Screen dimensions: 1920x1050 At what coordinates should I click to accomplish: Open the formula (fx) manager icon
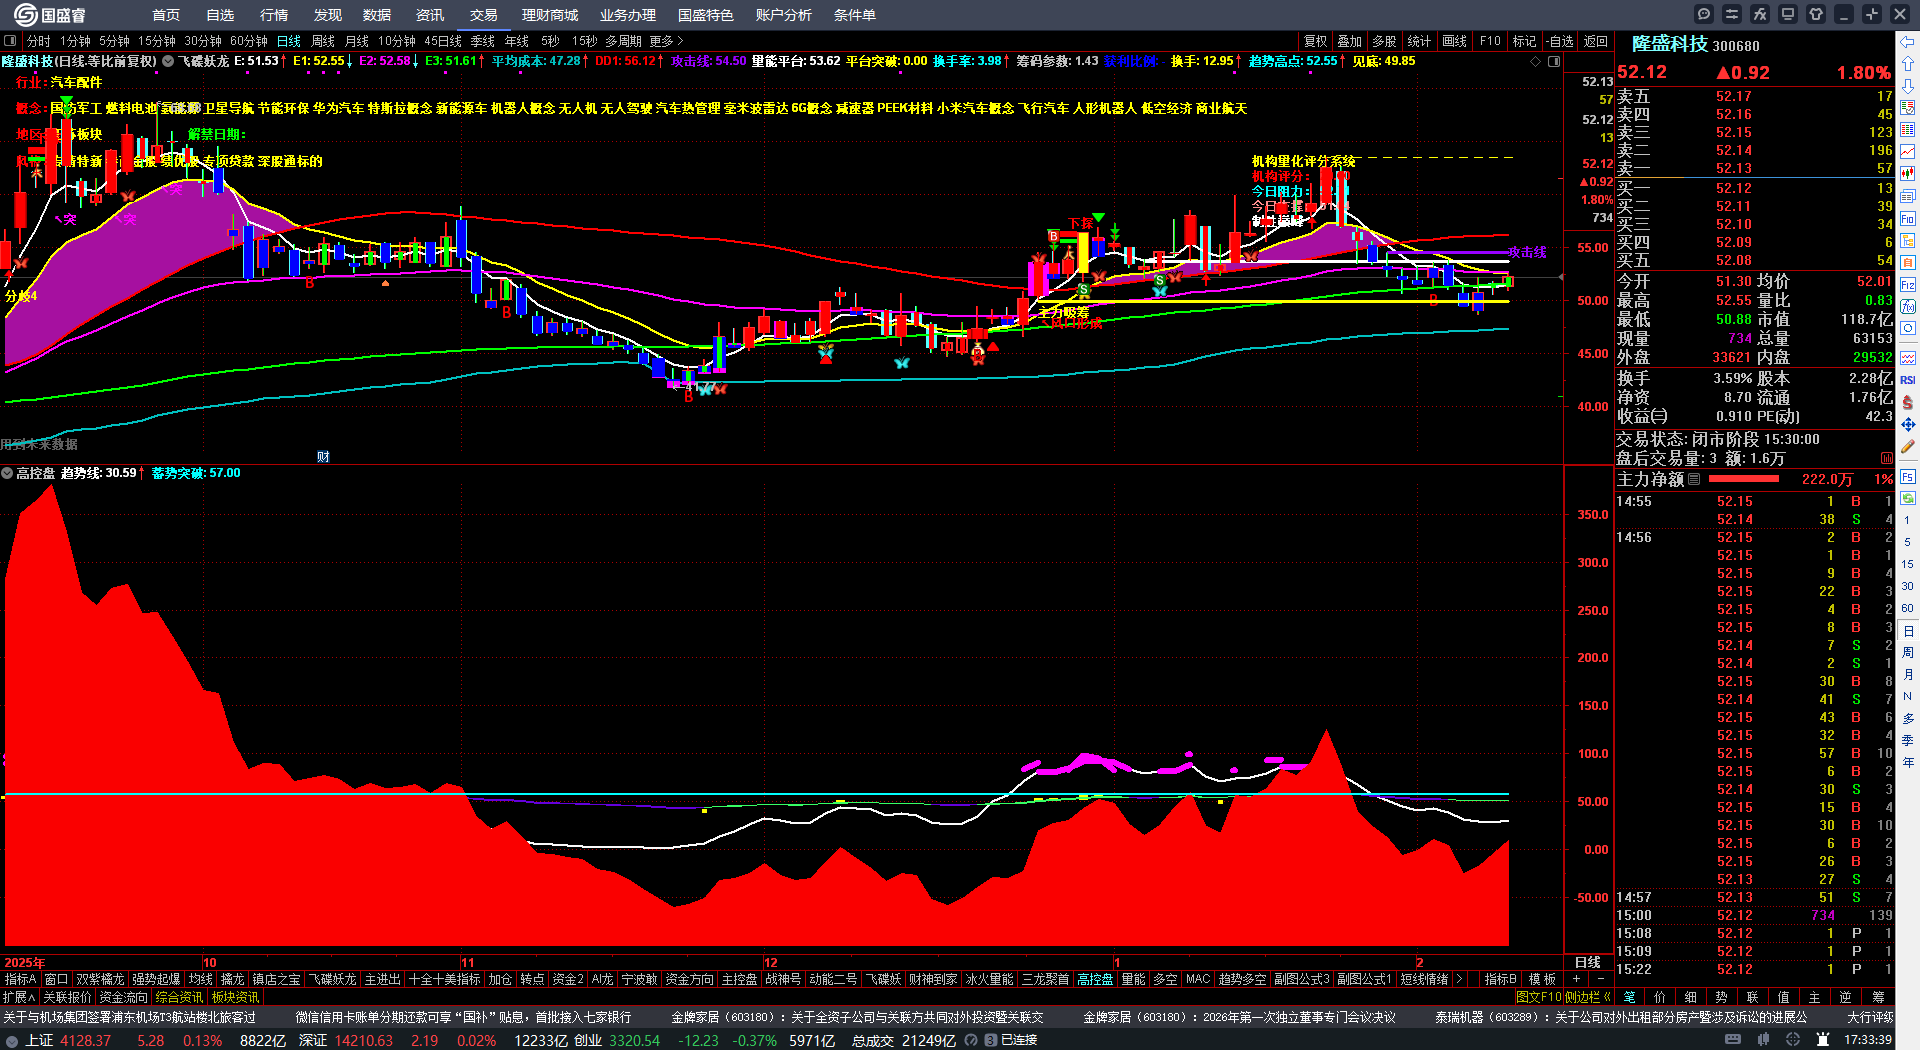(1760, 14)
